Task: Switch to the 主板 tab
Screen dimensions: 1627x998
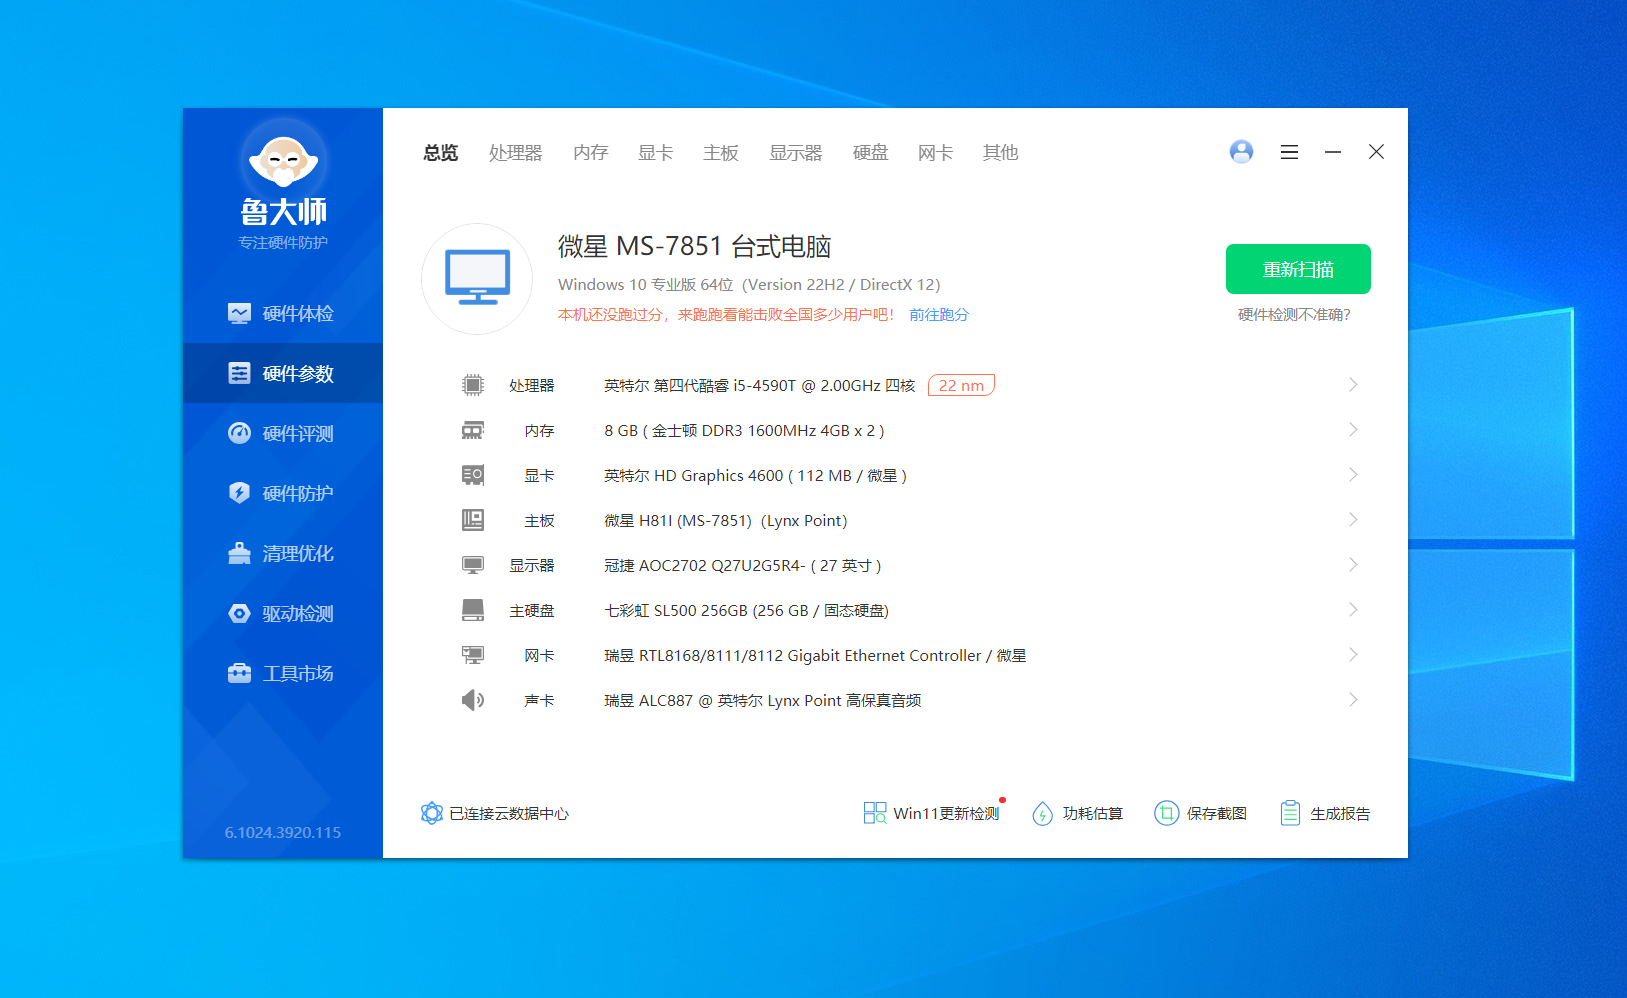Action: pos(720,152)
